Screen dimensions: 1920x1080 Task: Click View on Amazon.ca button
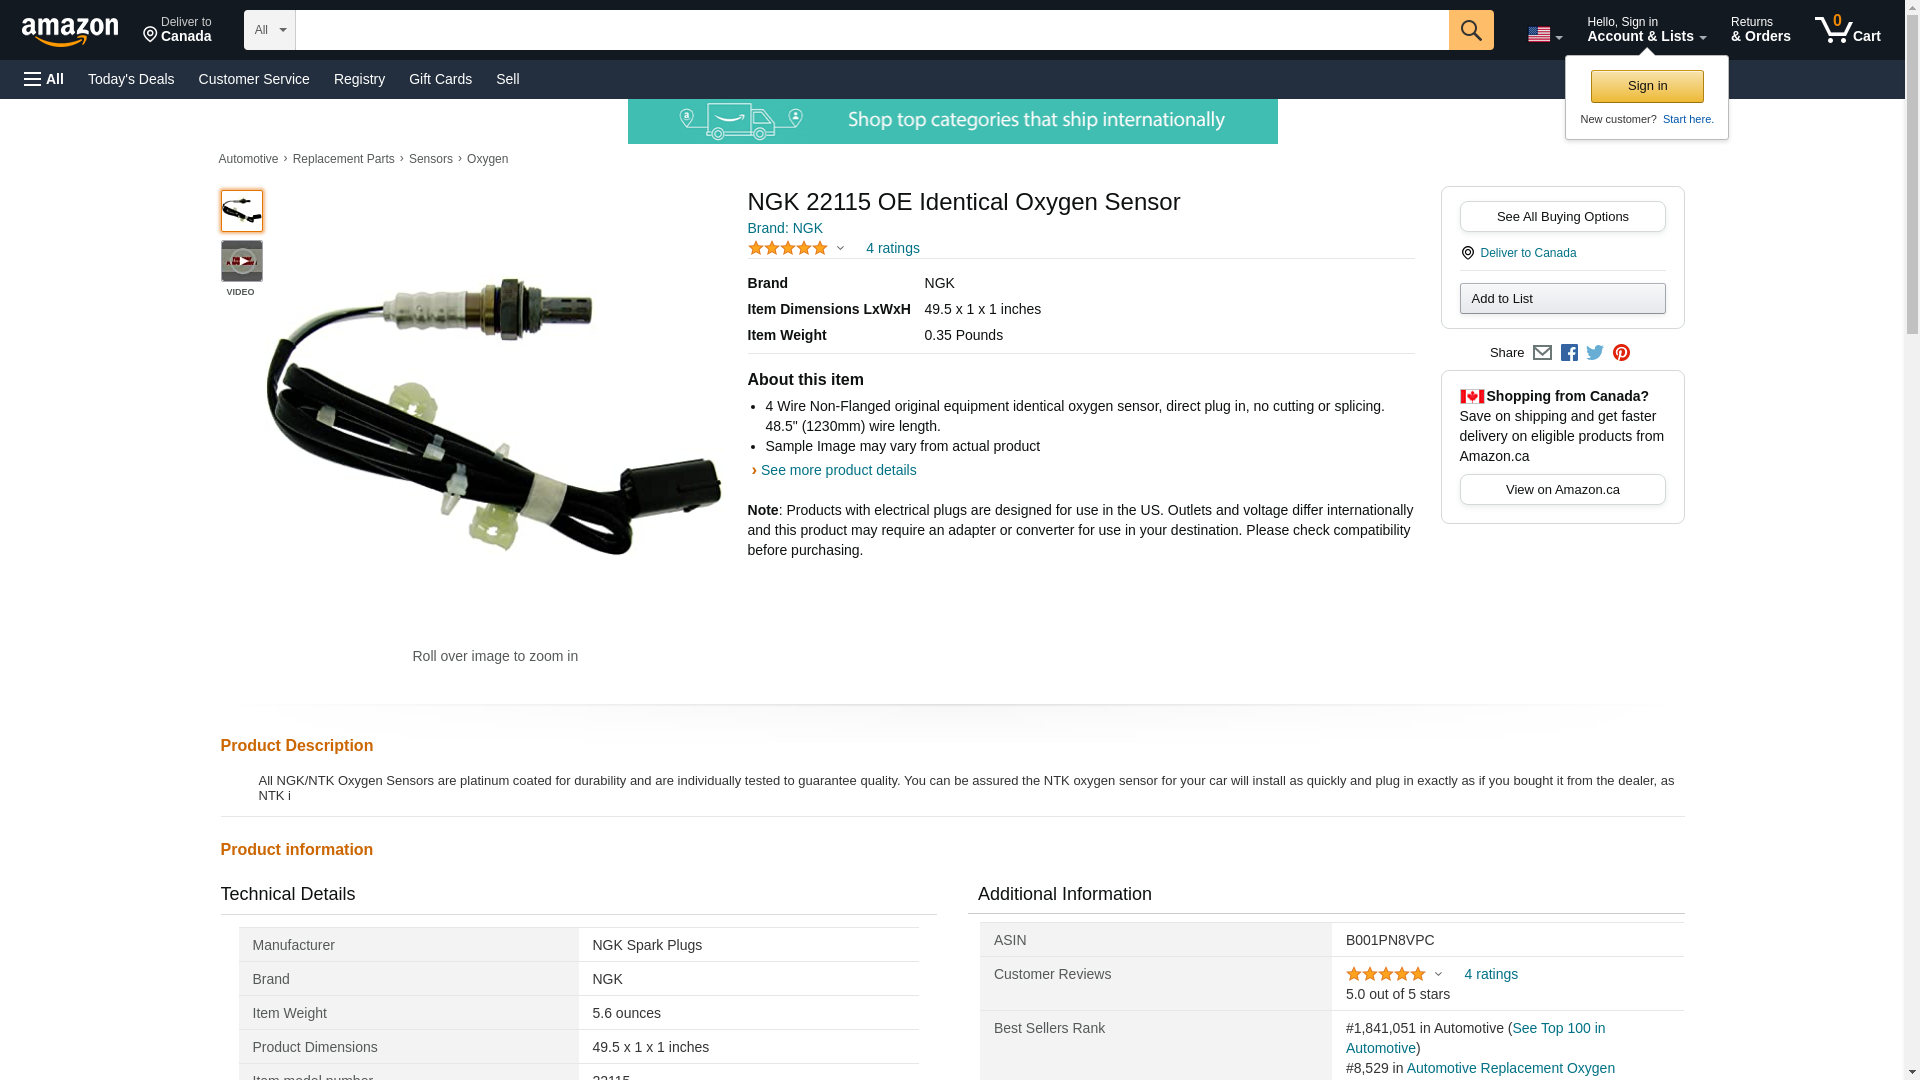(1562, 490)
